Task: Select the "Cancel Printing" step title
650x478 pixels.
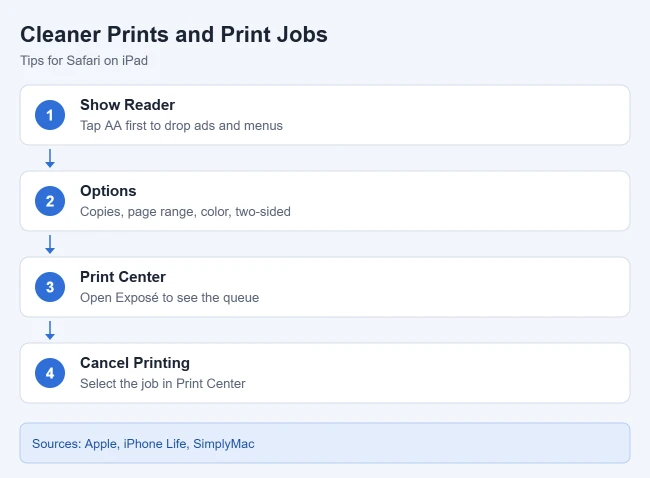Action: click(135, 363)
